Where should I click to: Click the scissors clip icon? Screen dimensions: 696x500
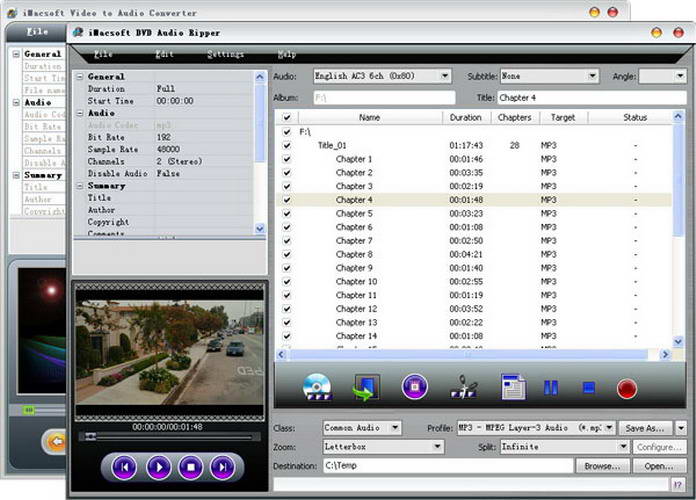coord(464,386)
